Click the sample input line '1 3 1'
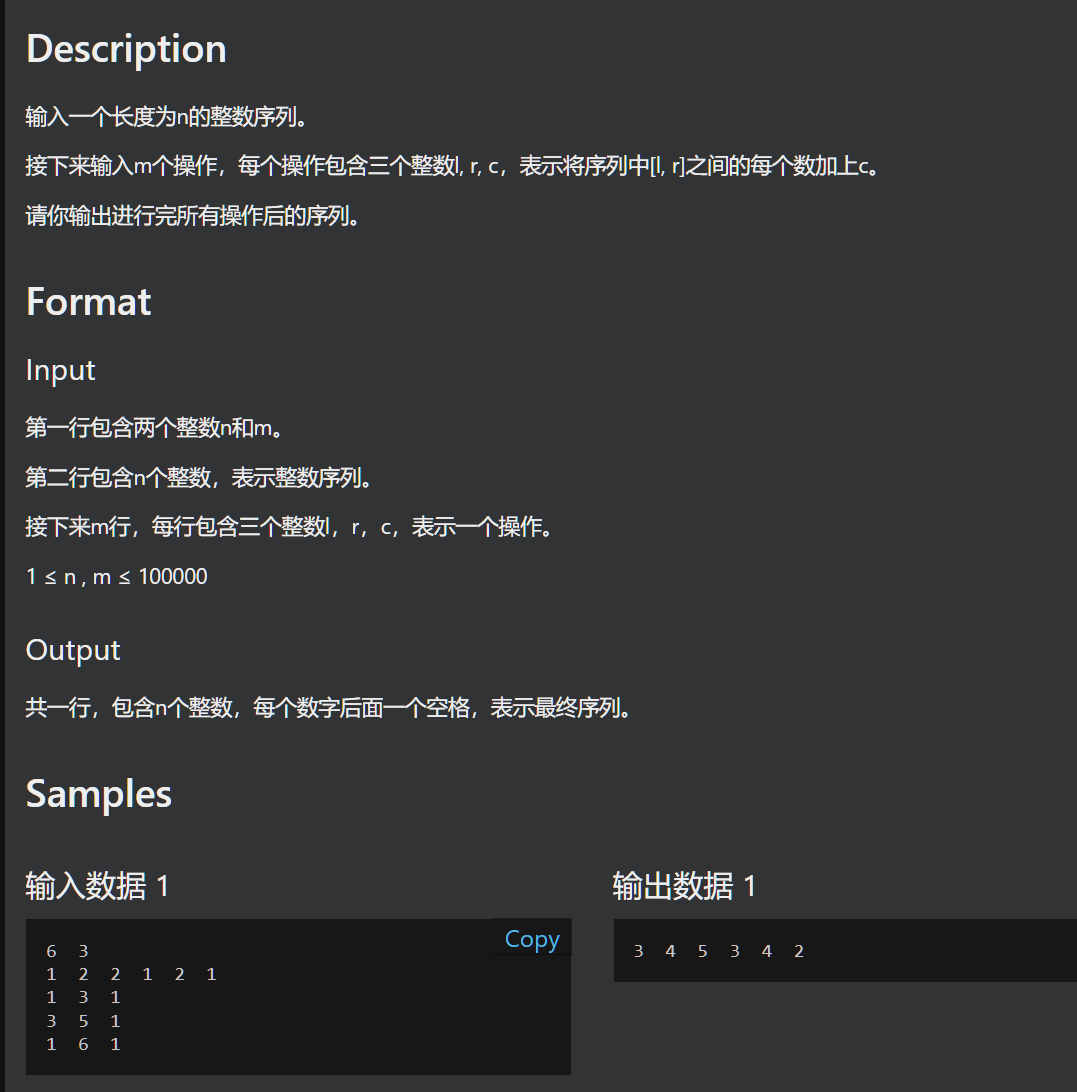This screenshot has height=1092, width=1077. coord(84,997)
